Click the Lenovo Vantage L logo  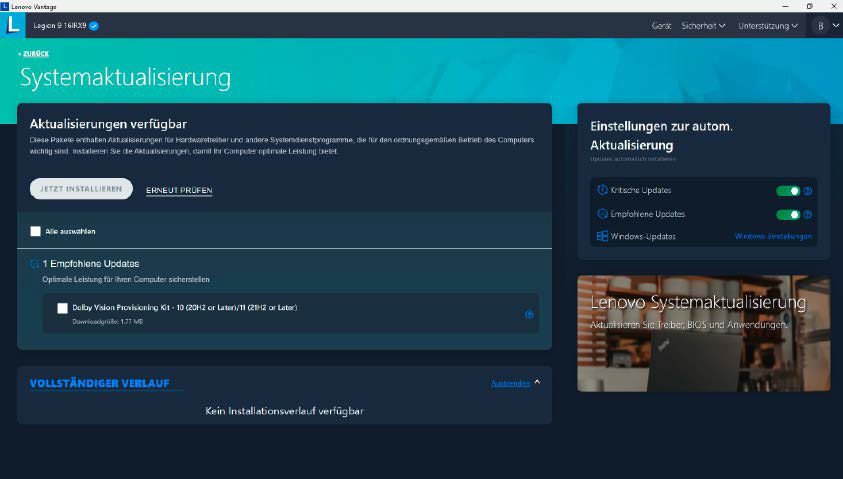[x=14, y=25]
